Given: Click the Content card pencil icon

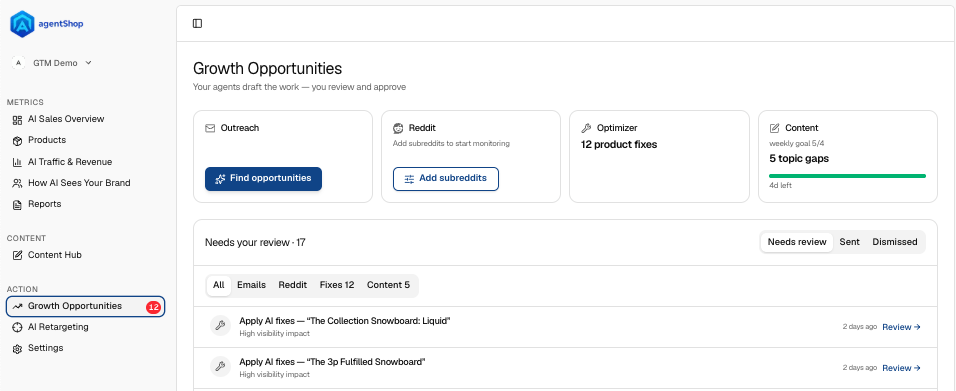Looking at the screenshot, I should (775, 128).
